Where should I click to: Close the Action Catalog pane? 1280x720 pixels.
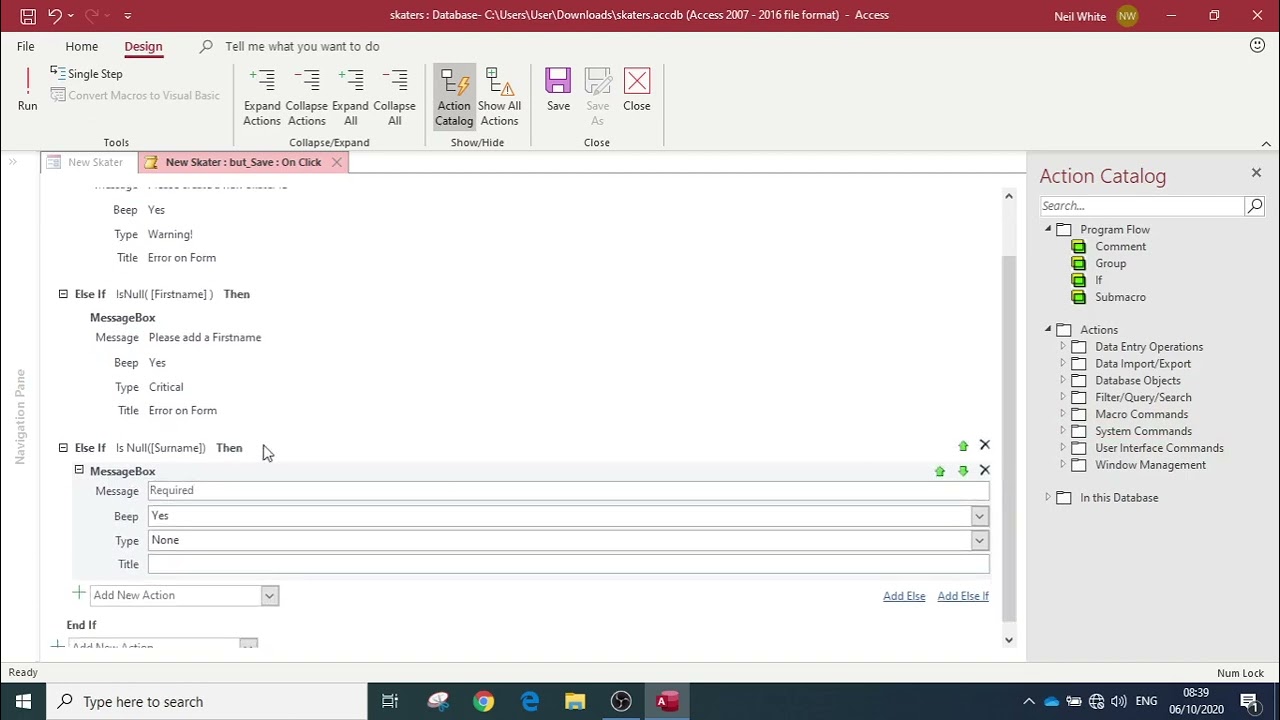click(1256, 173)
